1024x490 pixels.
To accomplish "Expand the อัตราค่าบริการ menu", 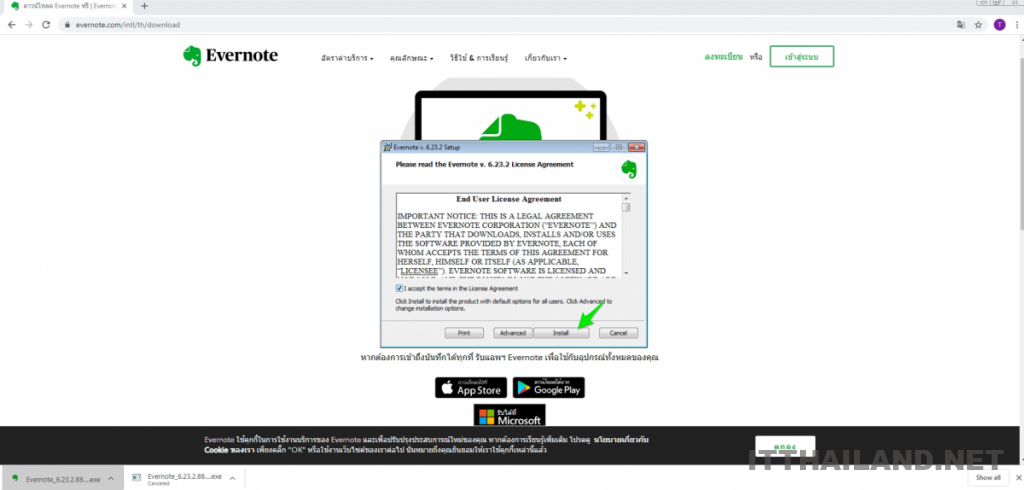I will click(x=347, y=58).
